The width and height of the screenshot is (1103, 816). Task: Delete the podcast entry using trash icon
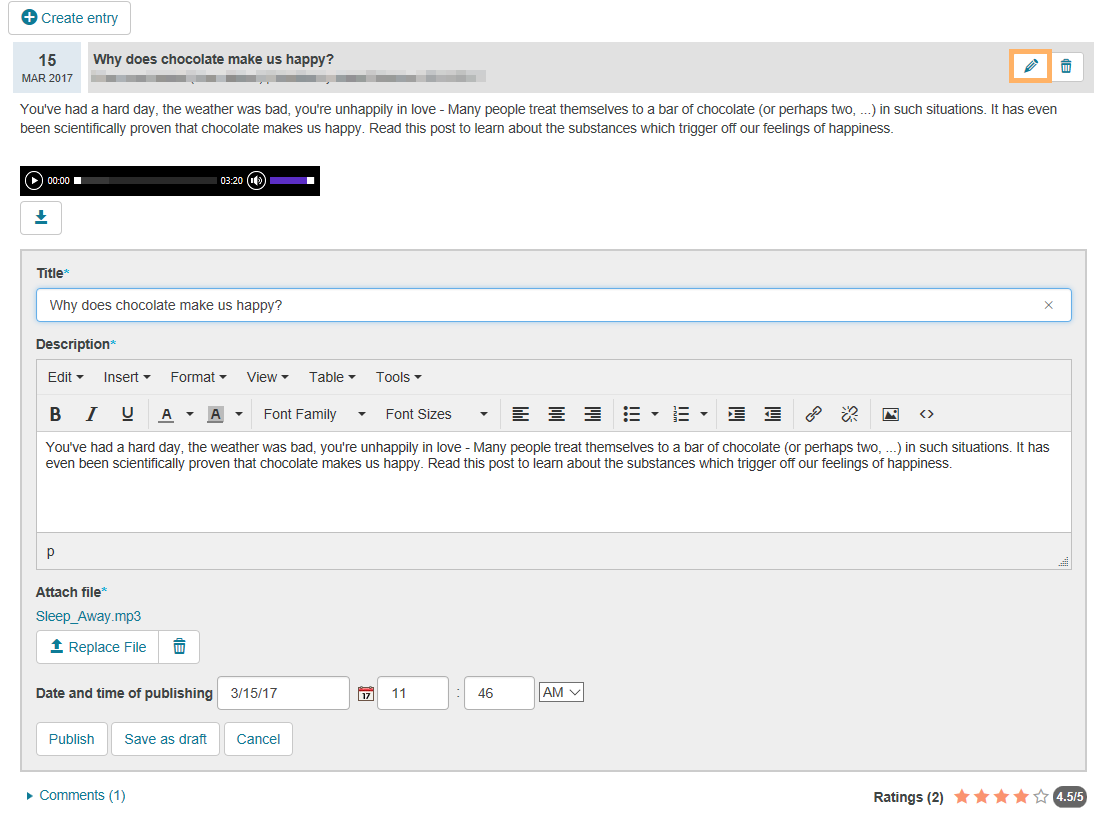[1066, 66]
